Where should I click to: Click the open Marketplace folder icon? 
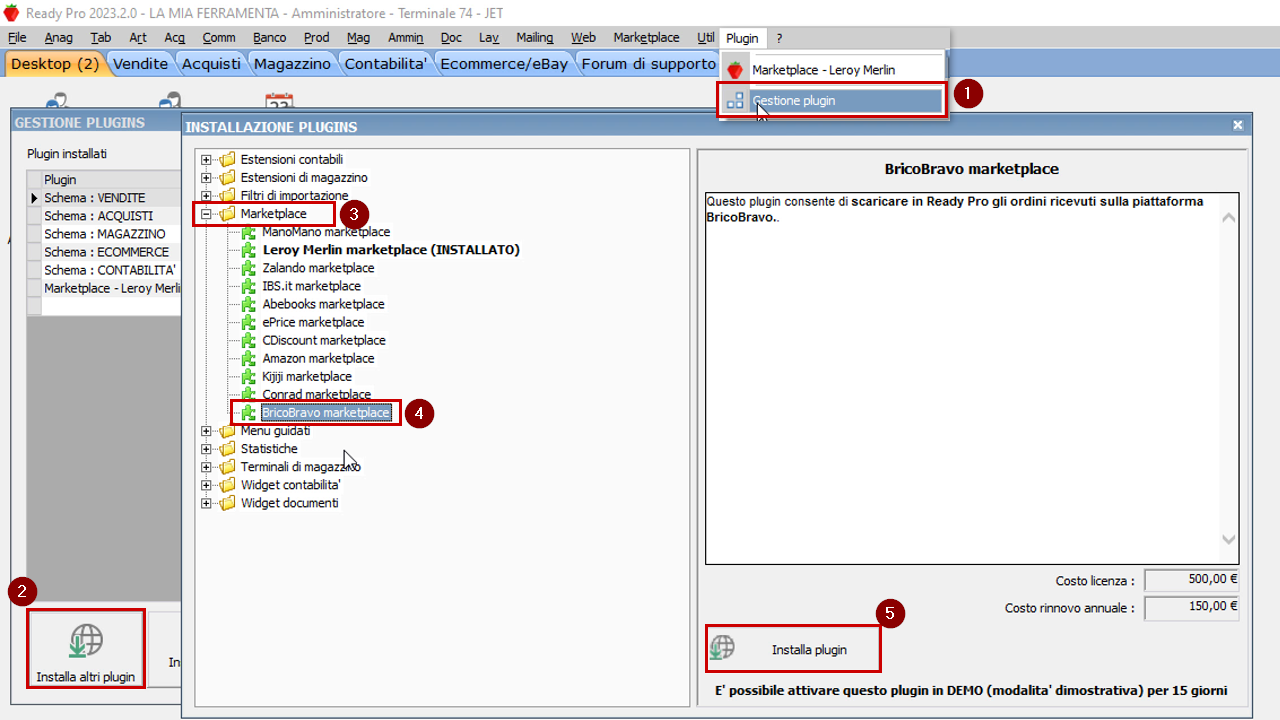tap(227, 213)
